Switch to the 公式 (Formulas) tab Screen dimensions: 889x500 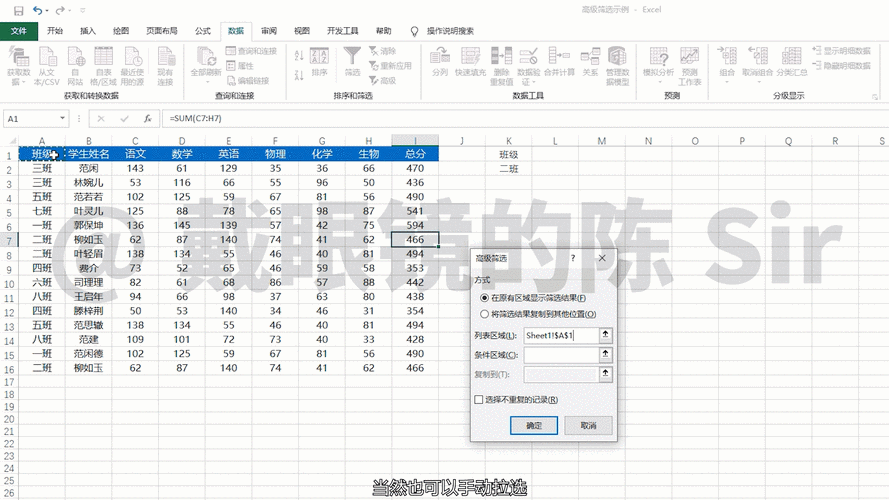pyautogui.click(x=202, y=31)
